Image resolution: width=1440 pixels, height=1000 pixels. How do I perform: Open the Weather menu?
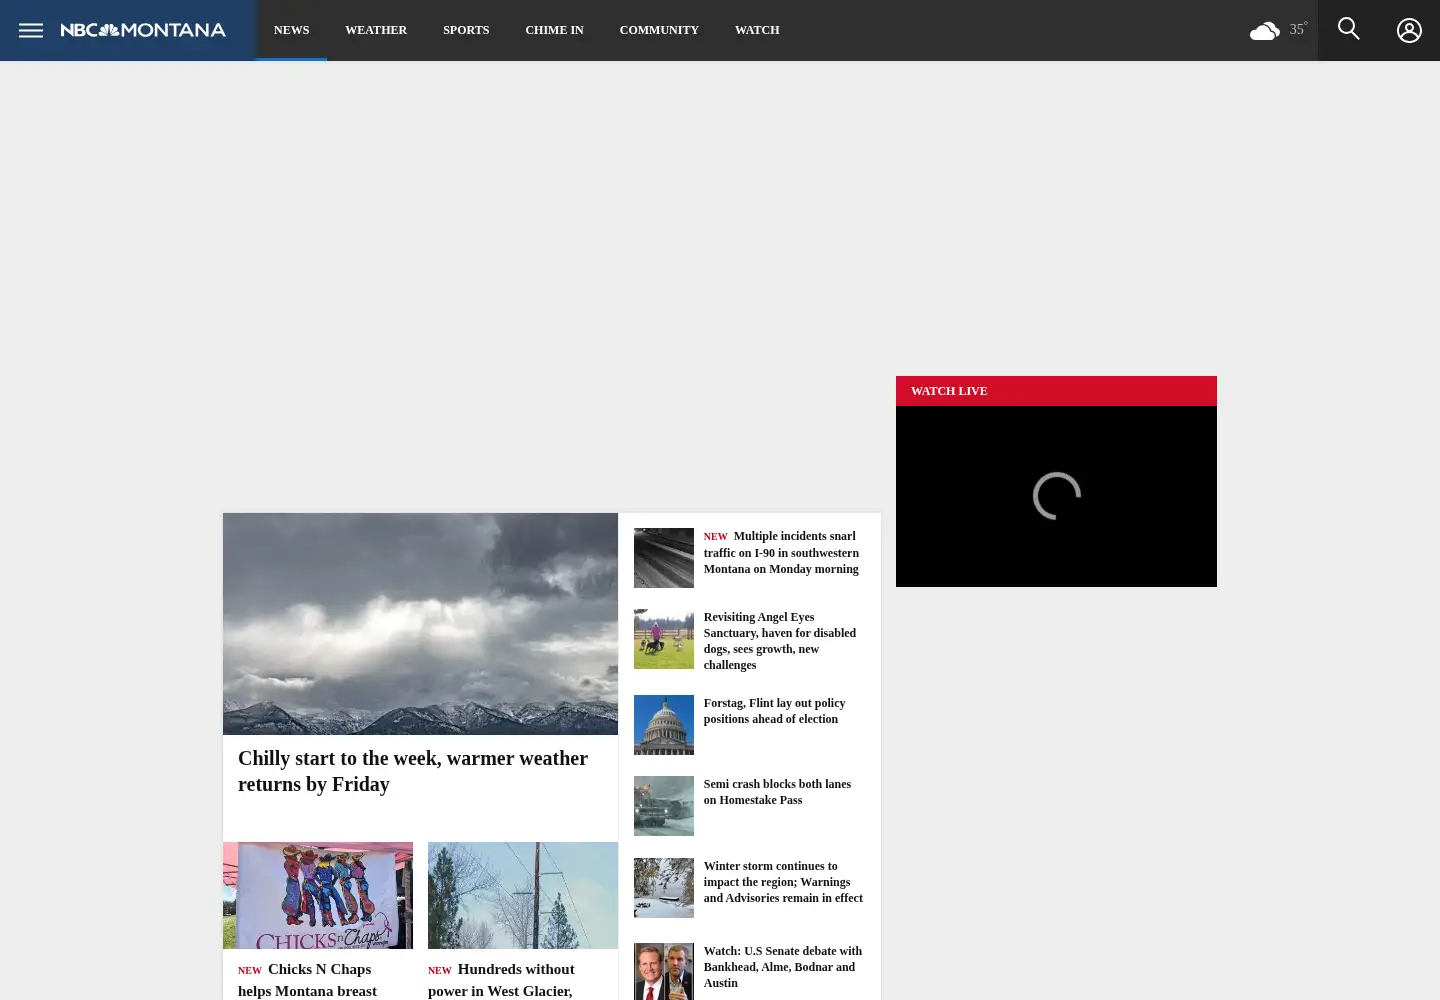(x=376, y=30)
